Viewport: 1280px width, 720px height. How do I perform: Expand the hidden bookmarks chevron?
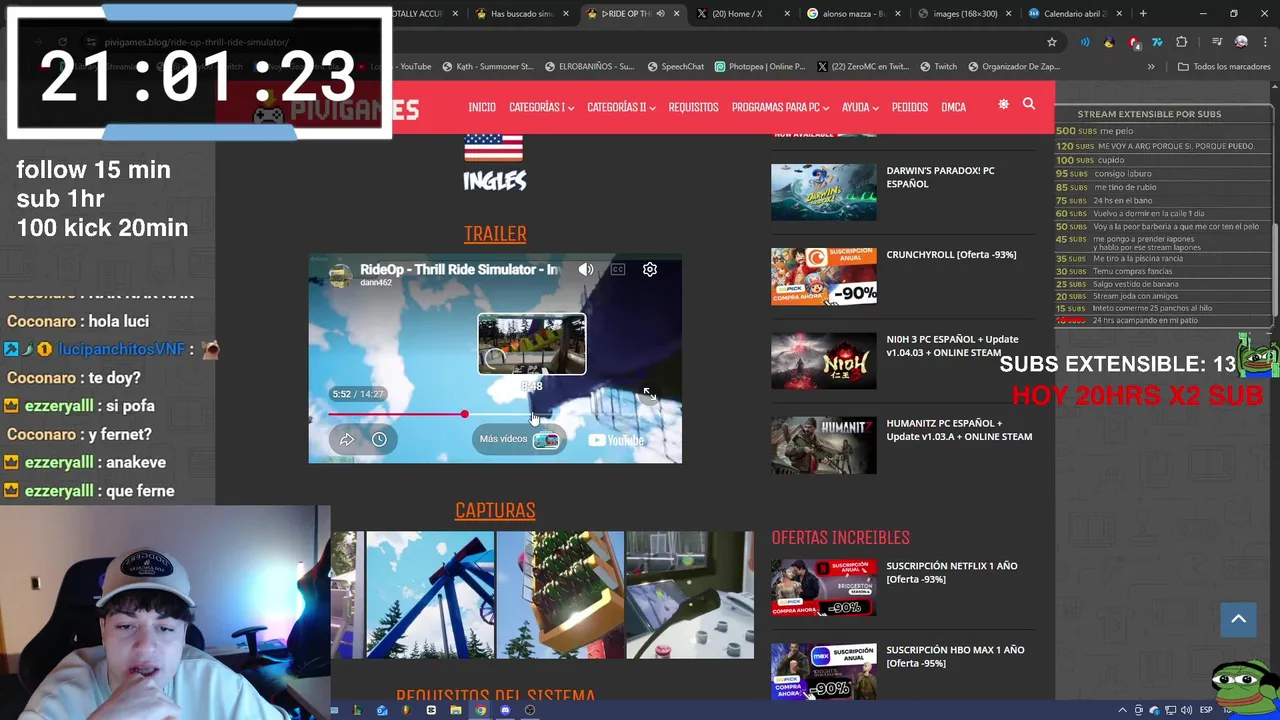(1151, 66)
